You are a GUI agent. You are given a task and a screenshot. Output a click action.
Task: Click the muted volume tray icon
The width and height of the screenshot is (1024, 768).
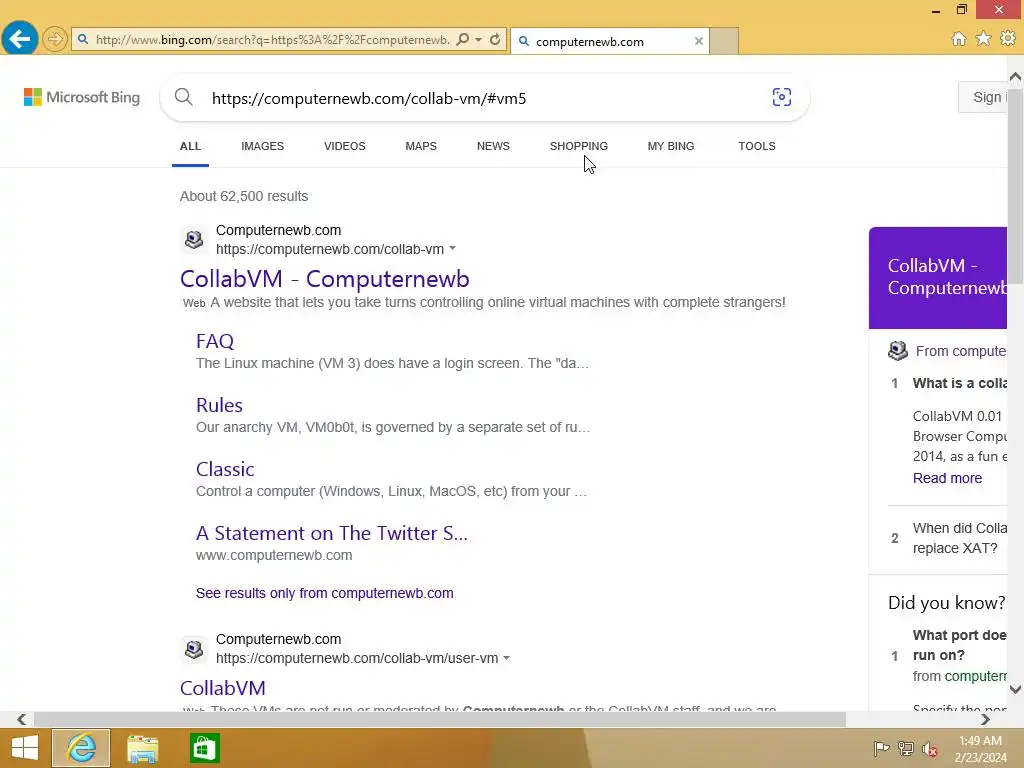pos(929,748)
